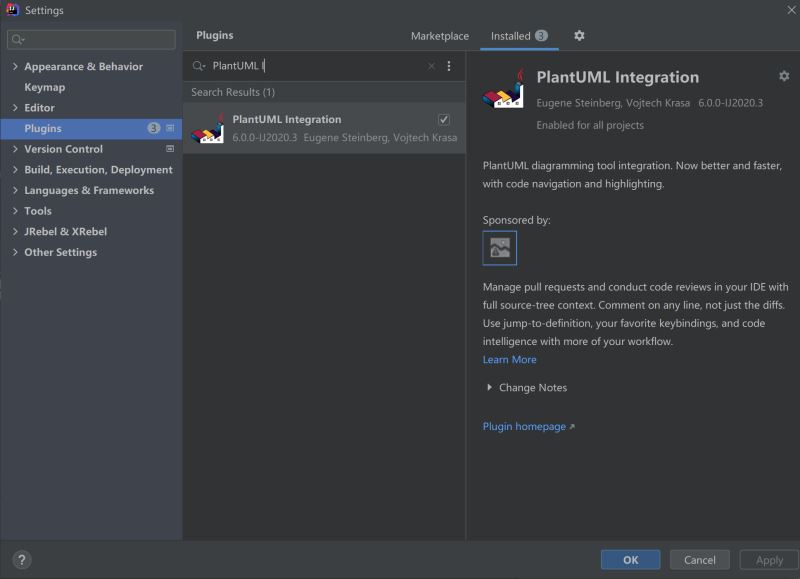Expand the Version Control node
The height and width of the screenshot is (579, 800).
coord(15,149)
